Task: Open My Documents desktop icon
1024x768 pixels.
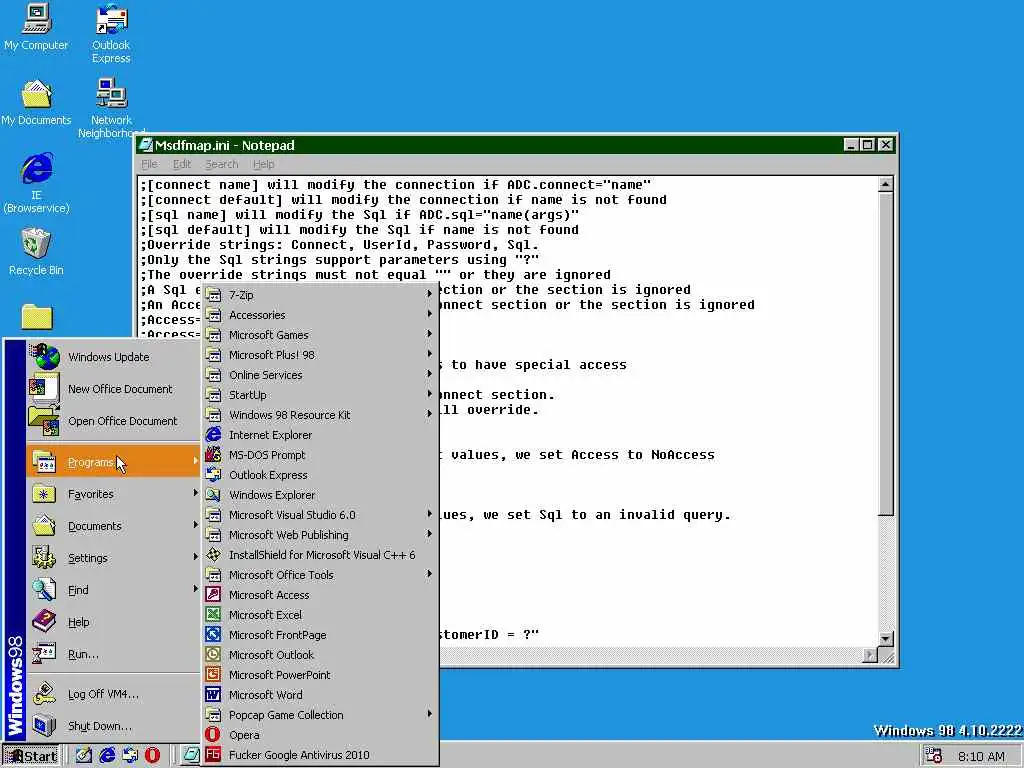Action: click(36, 103)
